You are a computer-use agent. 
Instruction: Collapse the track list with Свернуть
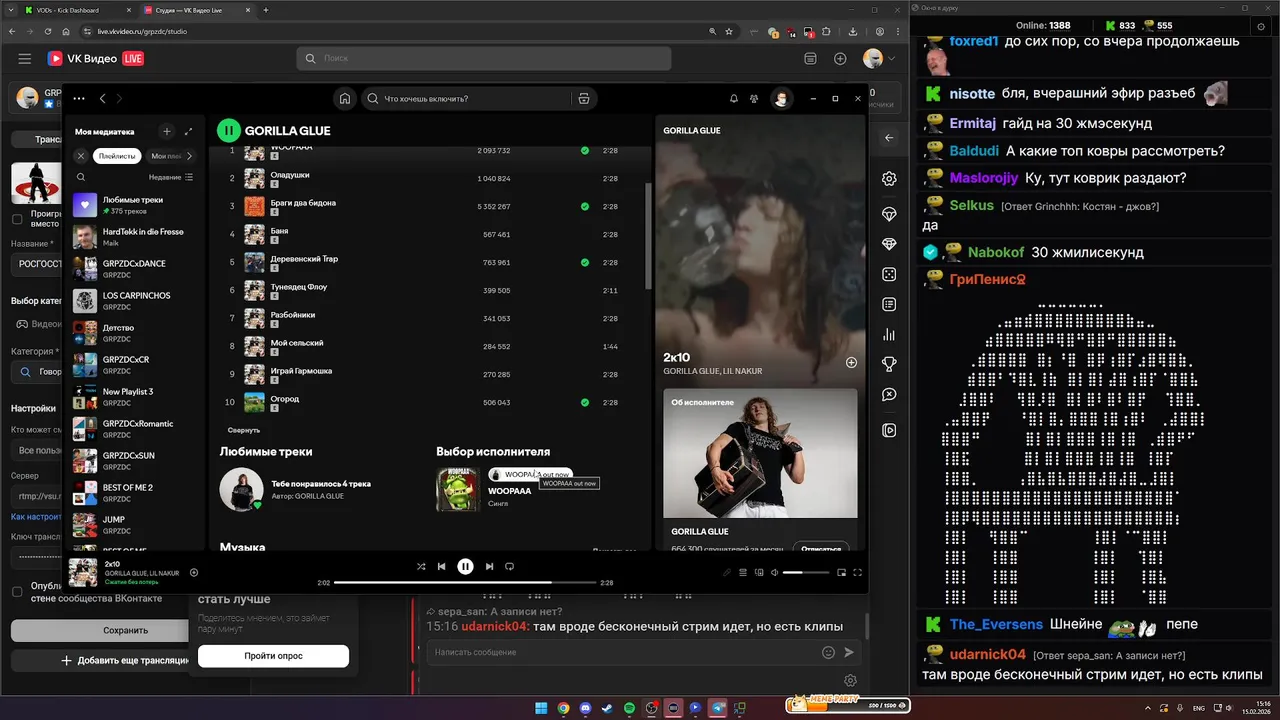[x=244, y=430]
